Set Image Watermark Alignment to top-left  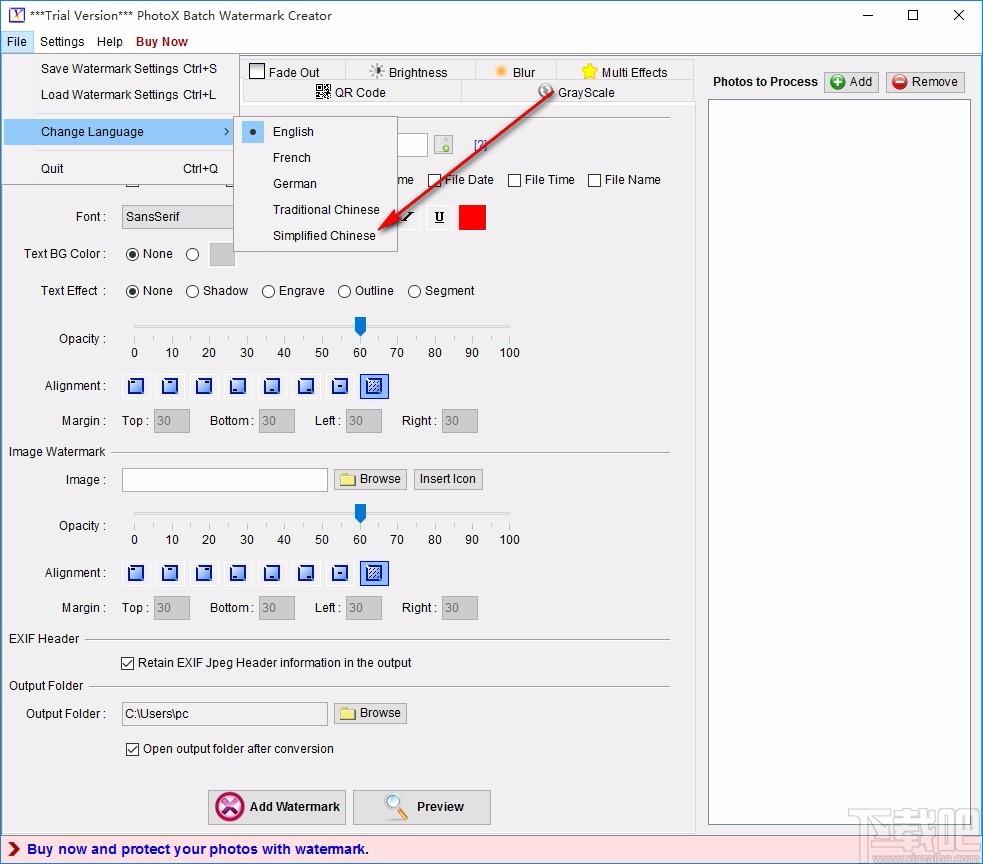click(136, 573)
